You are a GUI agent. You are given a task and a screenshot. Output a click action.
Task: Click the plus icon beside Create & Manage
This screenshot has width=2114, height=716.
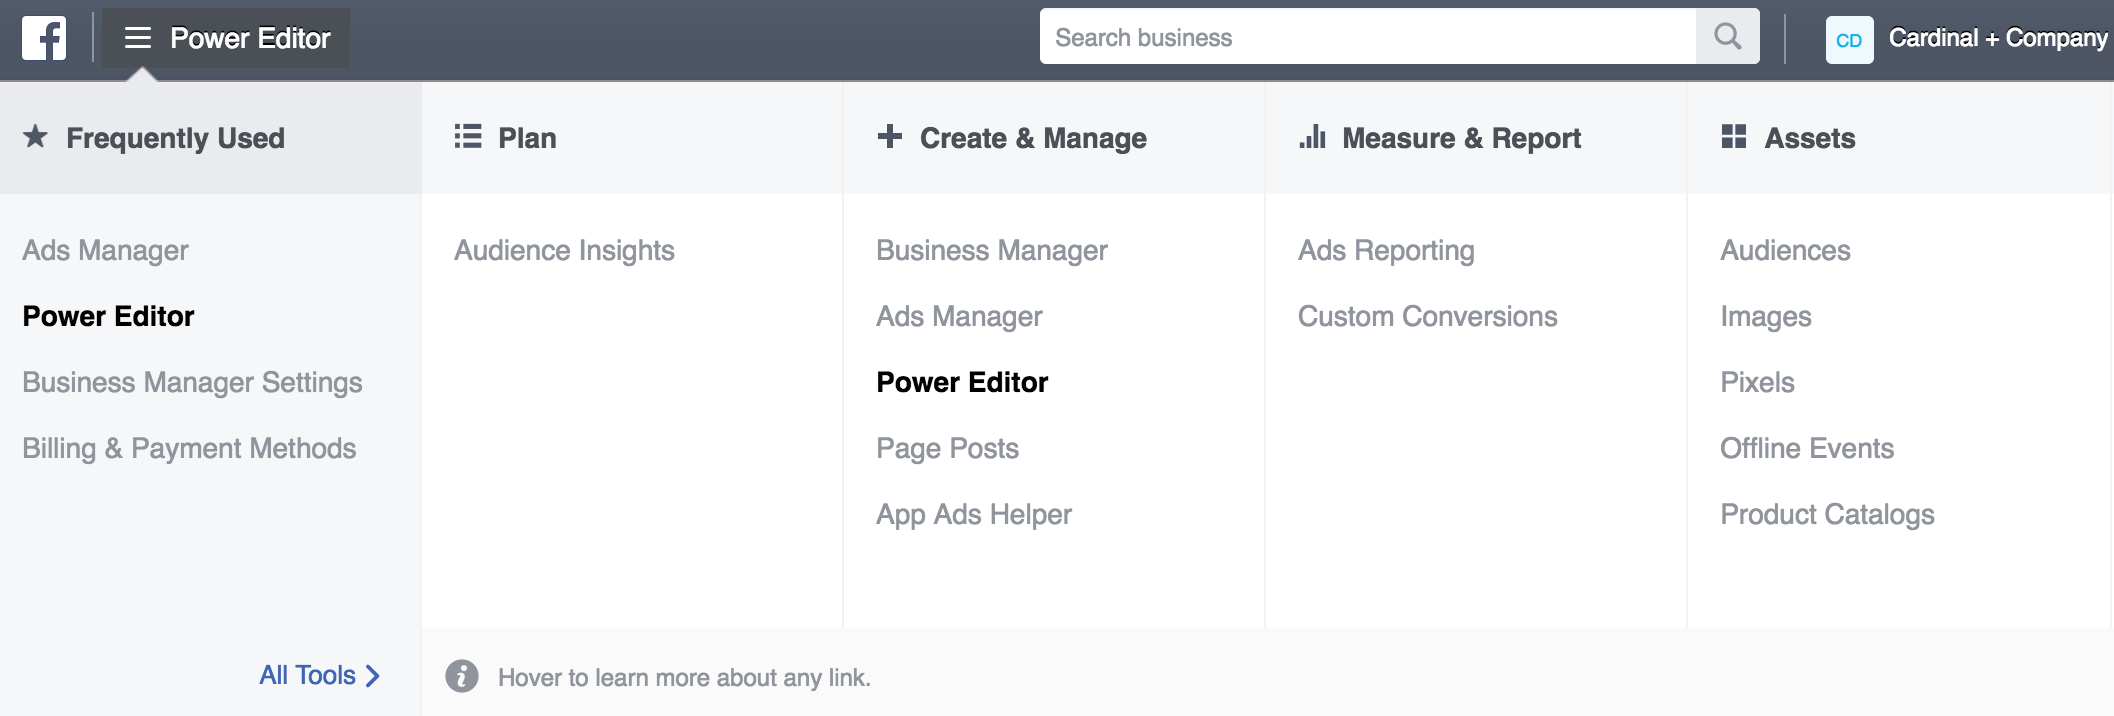coord(889,136)
